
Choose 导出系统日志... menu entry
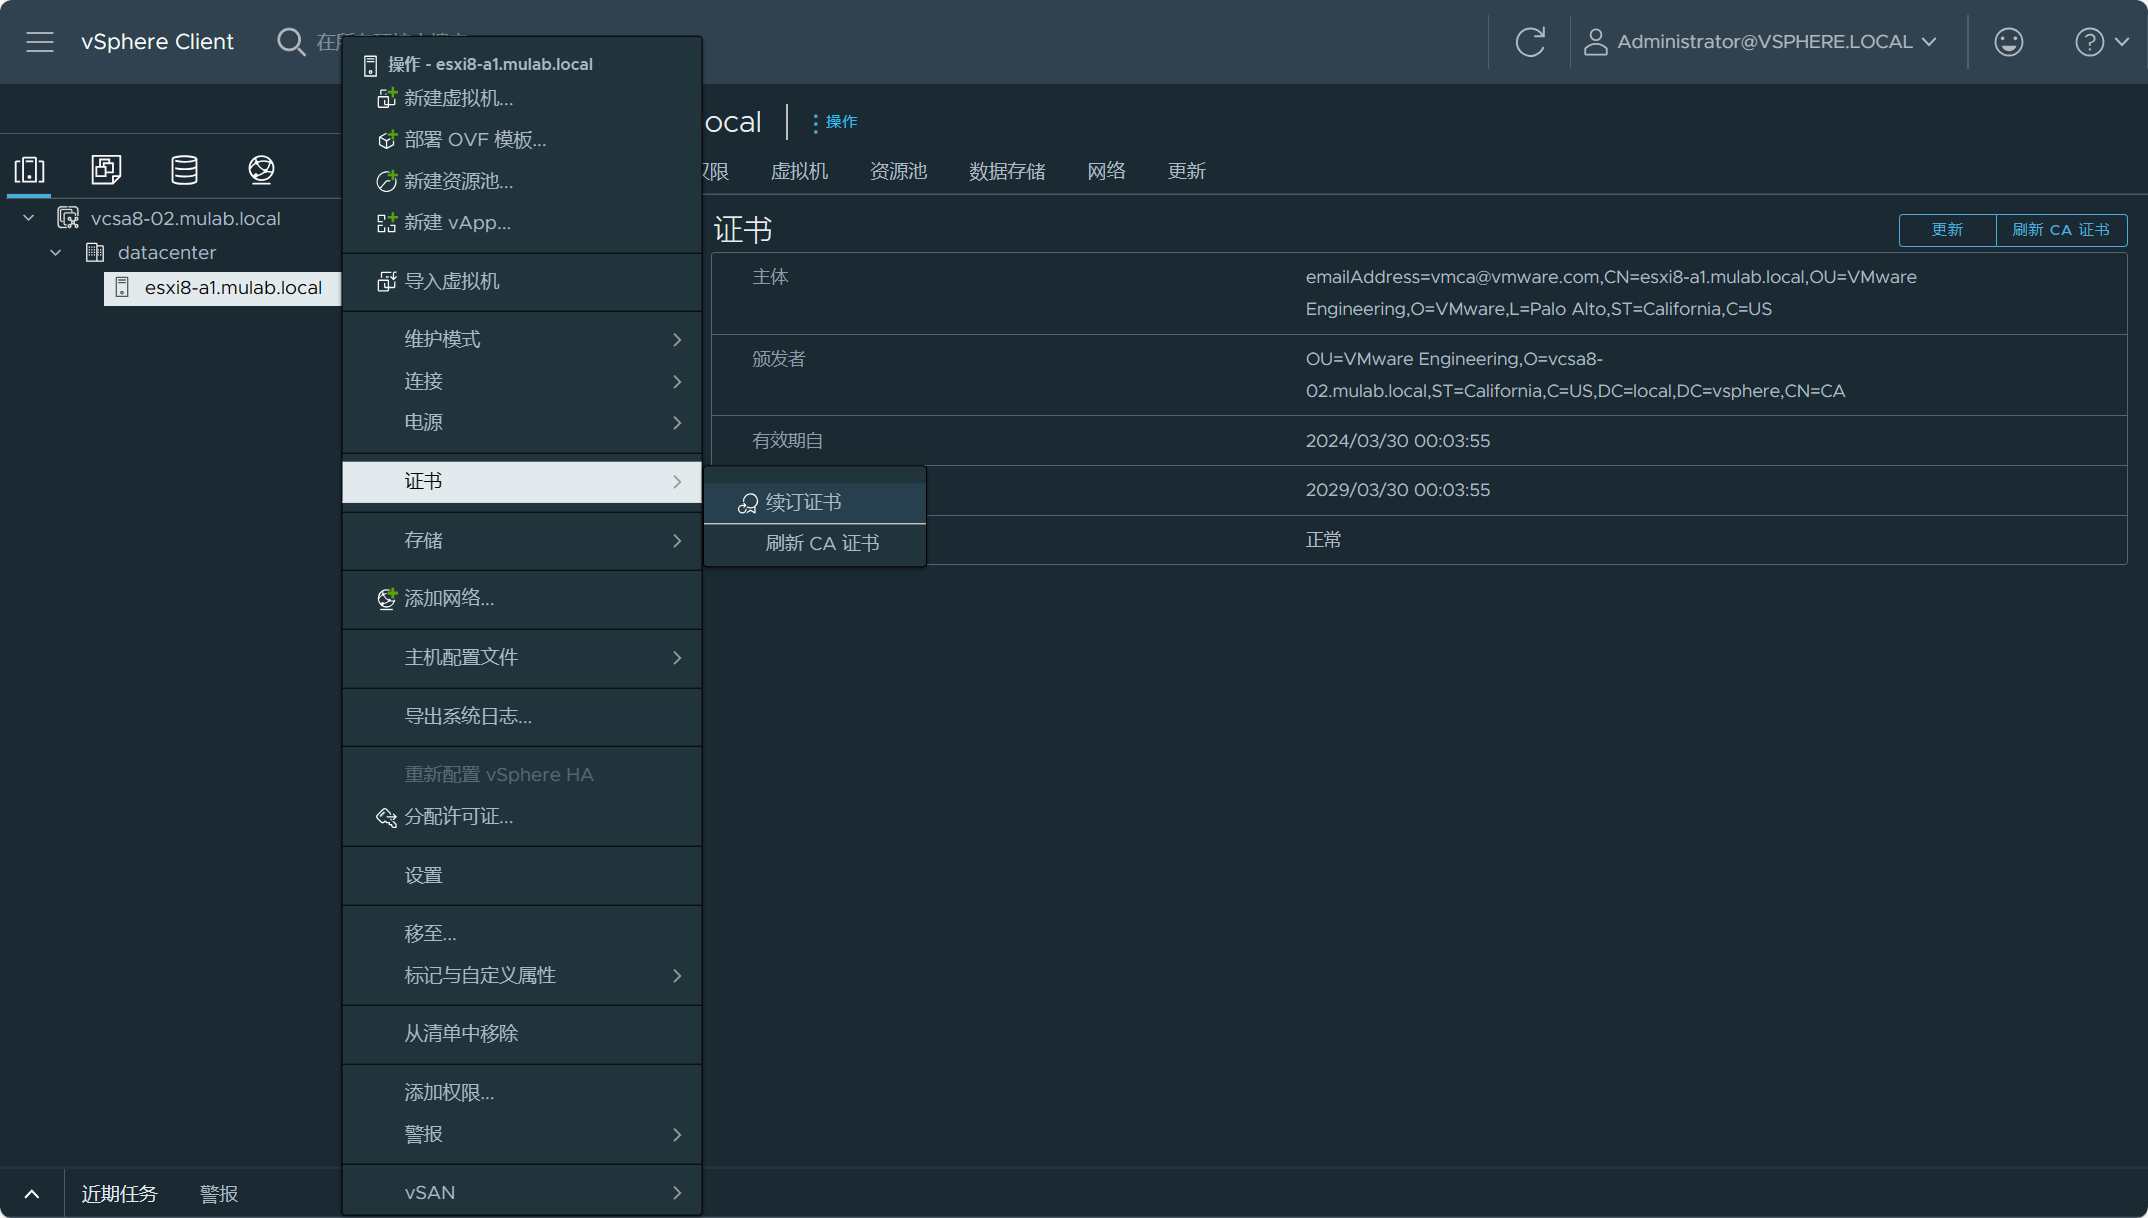[x=522, y=716]
